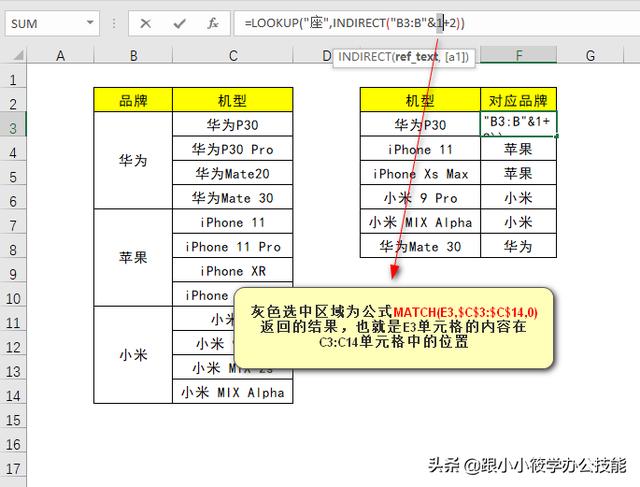Click the 小米 9 Pro cell
The width and height of the screenshot is (640, 487).
pos(420,198)
